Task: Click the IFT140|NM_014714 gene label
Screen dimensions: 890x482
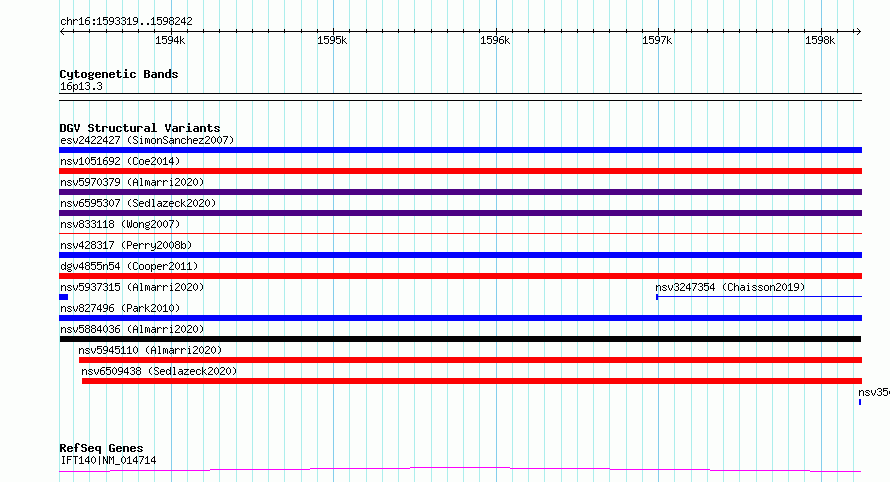Action: point(108,460)
